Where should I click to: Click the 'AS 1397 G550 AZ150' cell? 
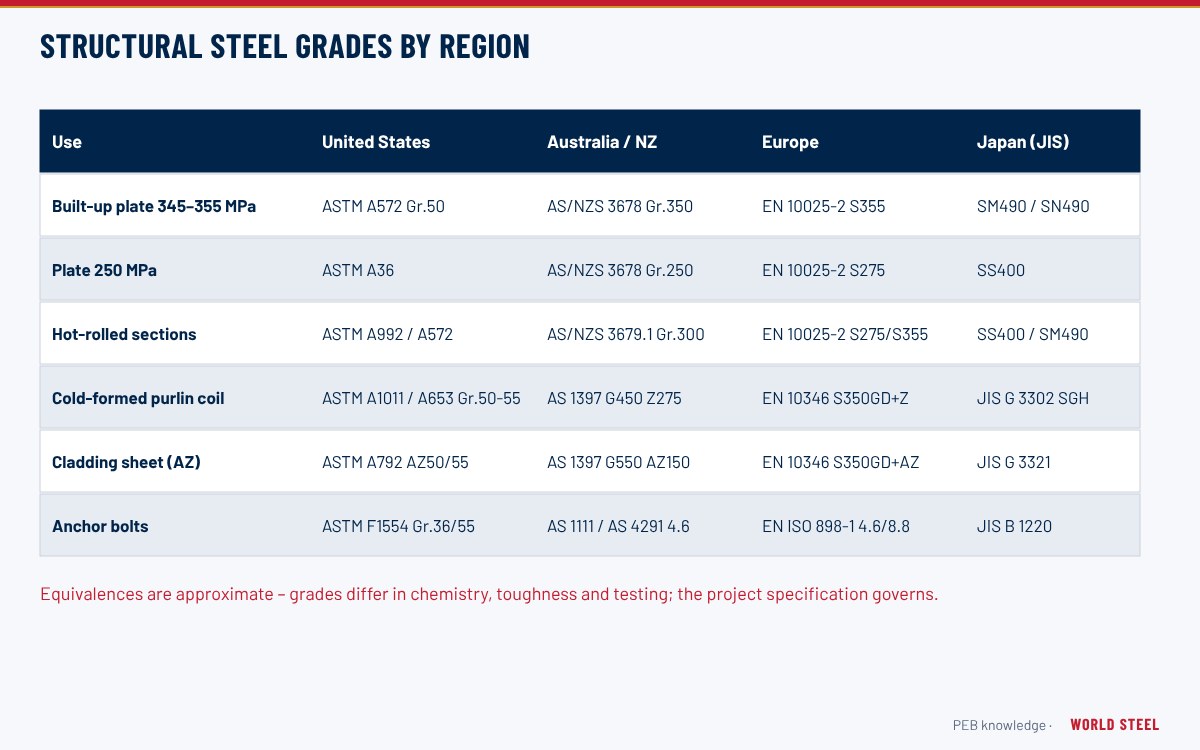(x=618, y=462)
